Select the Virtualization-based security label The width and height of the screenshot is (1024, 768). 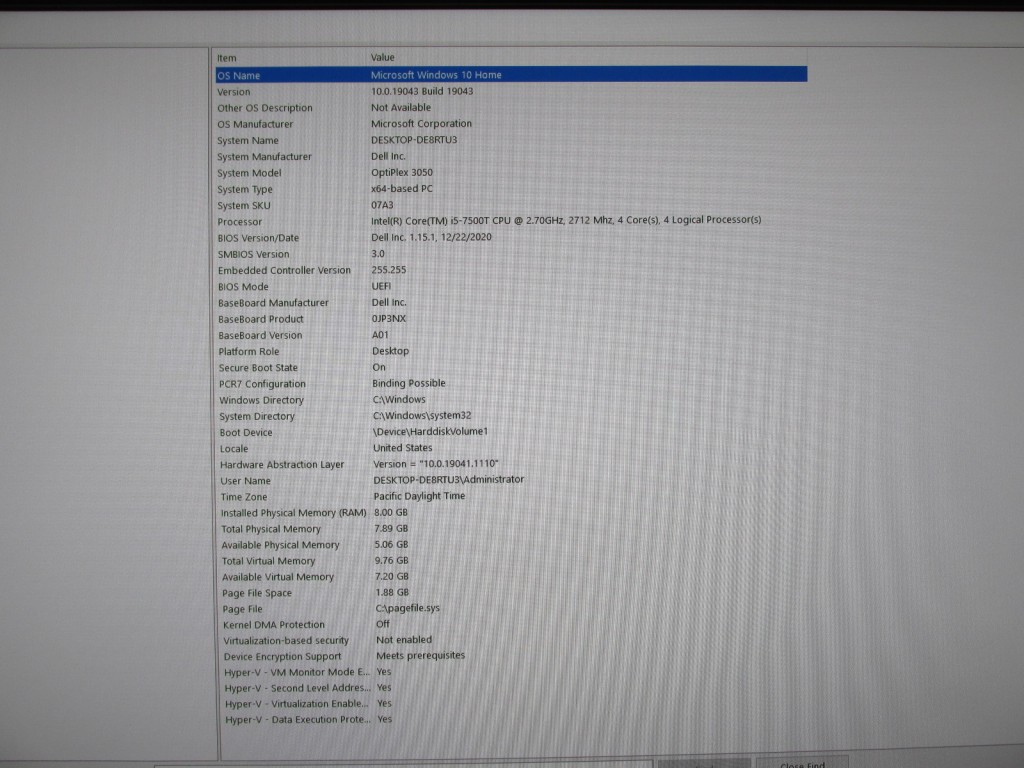[x=286, y=641]
